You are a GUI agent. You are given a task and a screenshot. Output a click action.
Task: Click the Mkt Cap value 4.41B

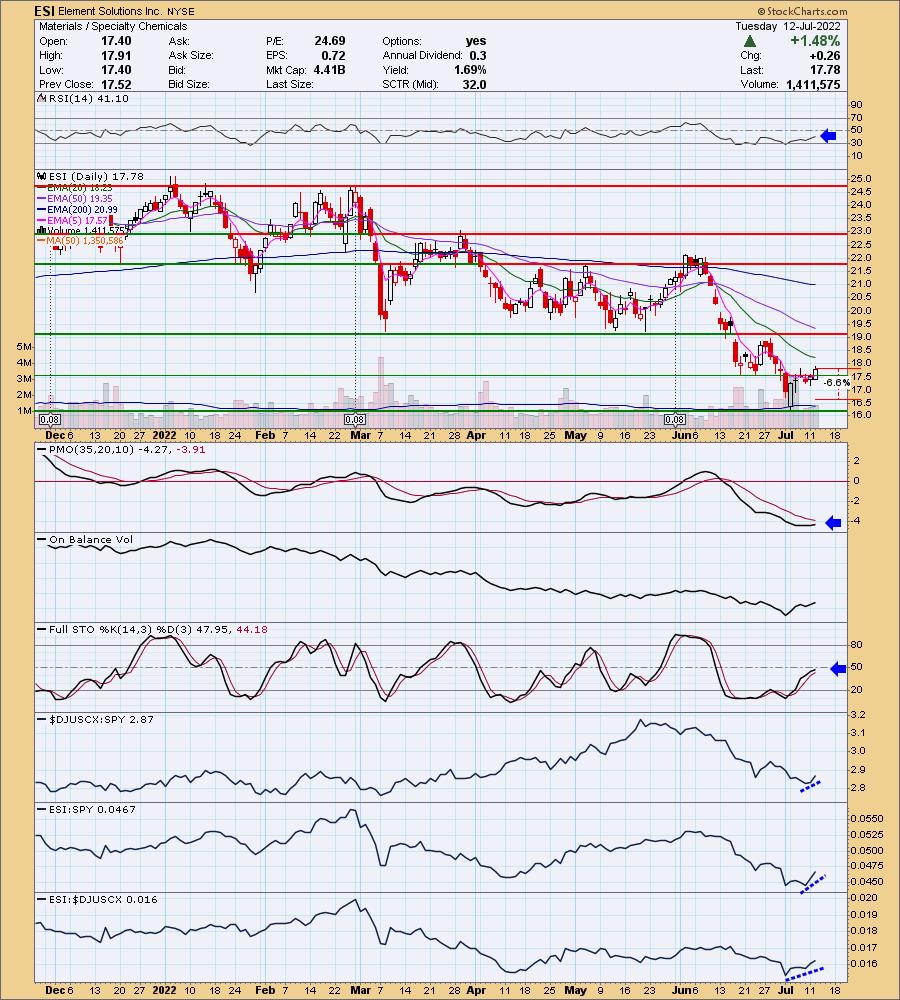pyautogui.click(x=329, y=70)
